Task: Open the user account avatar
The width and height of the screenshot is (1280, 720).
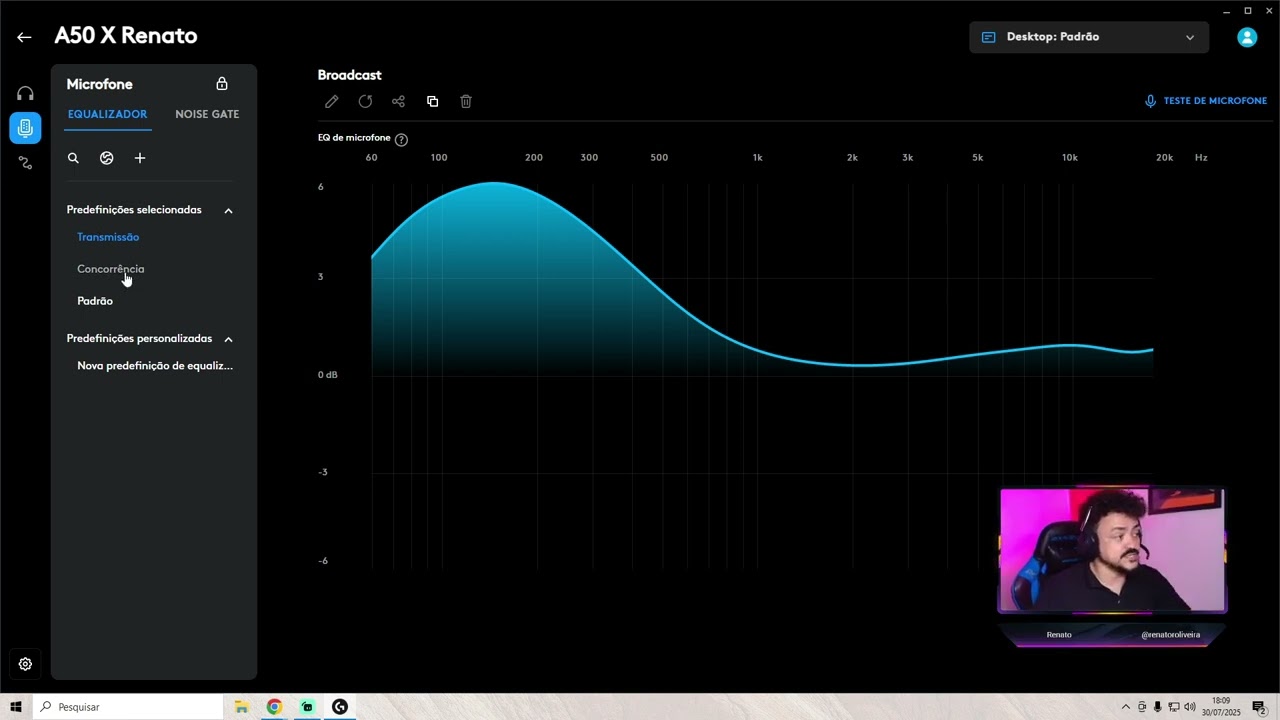Action: point(1247,37)
